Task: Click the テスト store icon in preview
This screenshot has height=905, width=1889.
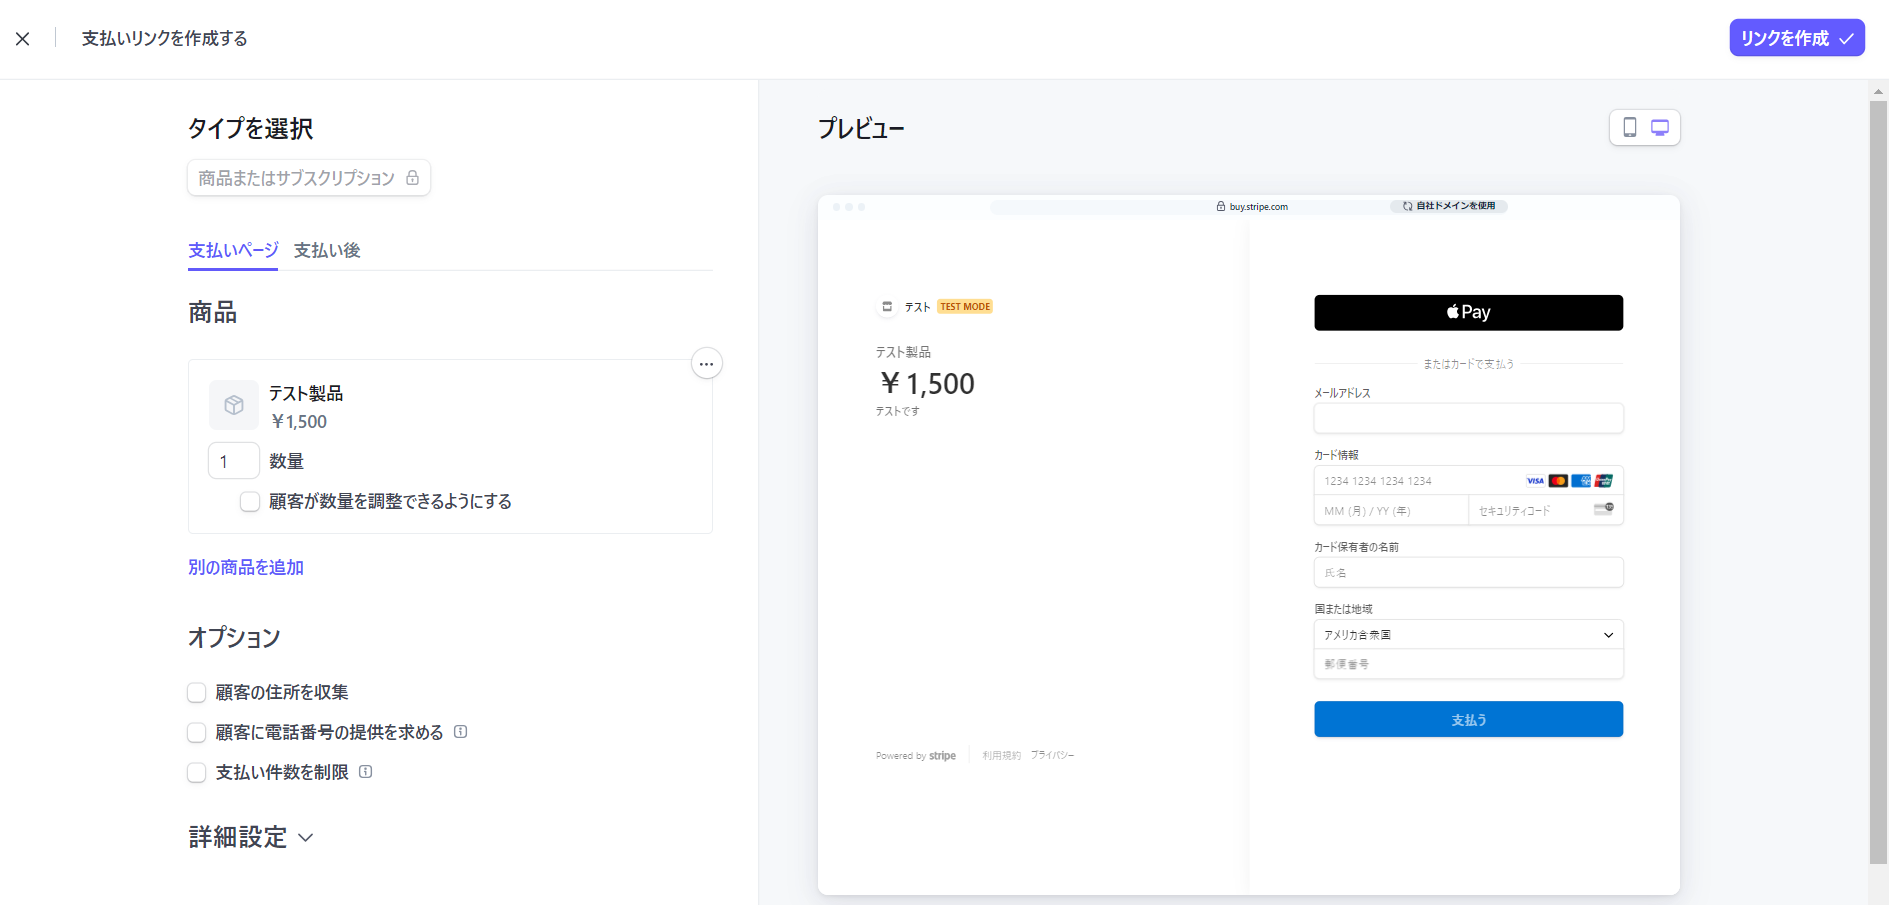Action: pos(887,307)
